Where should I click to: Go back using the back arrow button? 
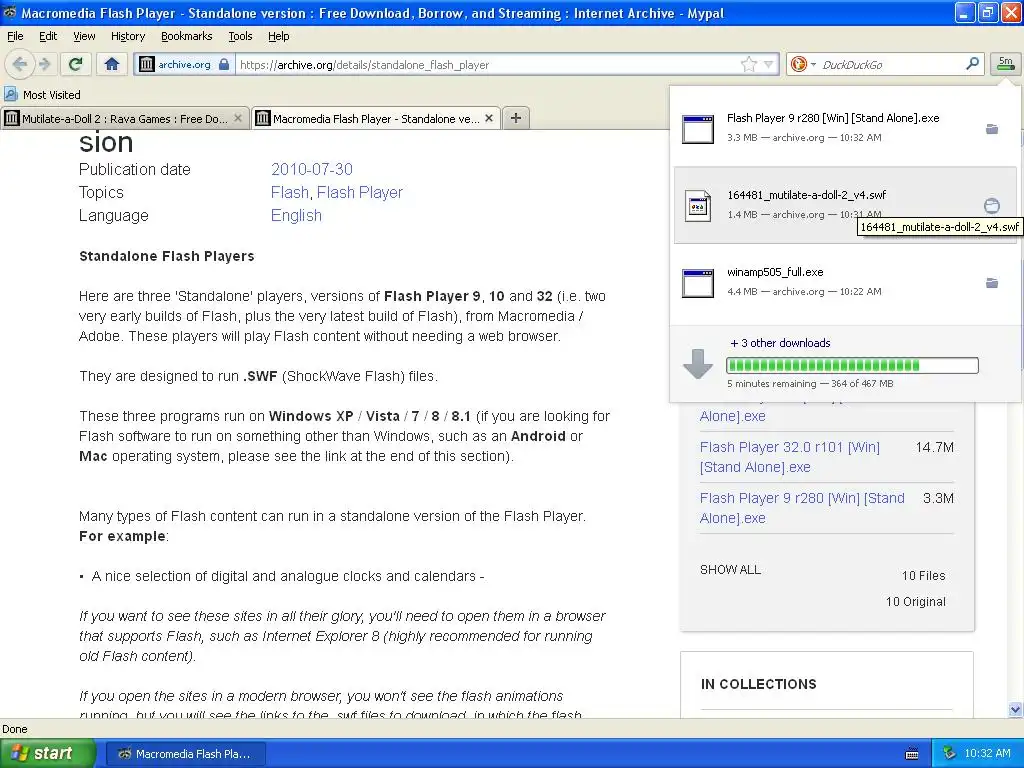20,64
